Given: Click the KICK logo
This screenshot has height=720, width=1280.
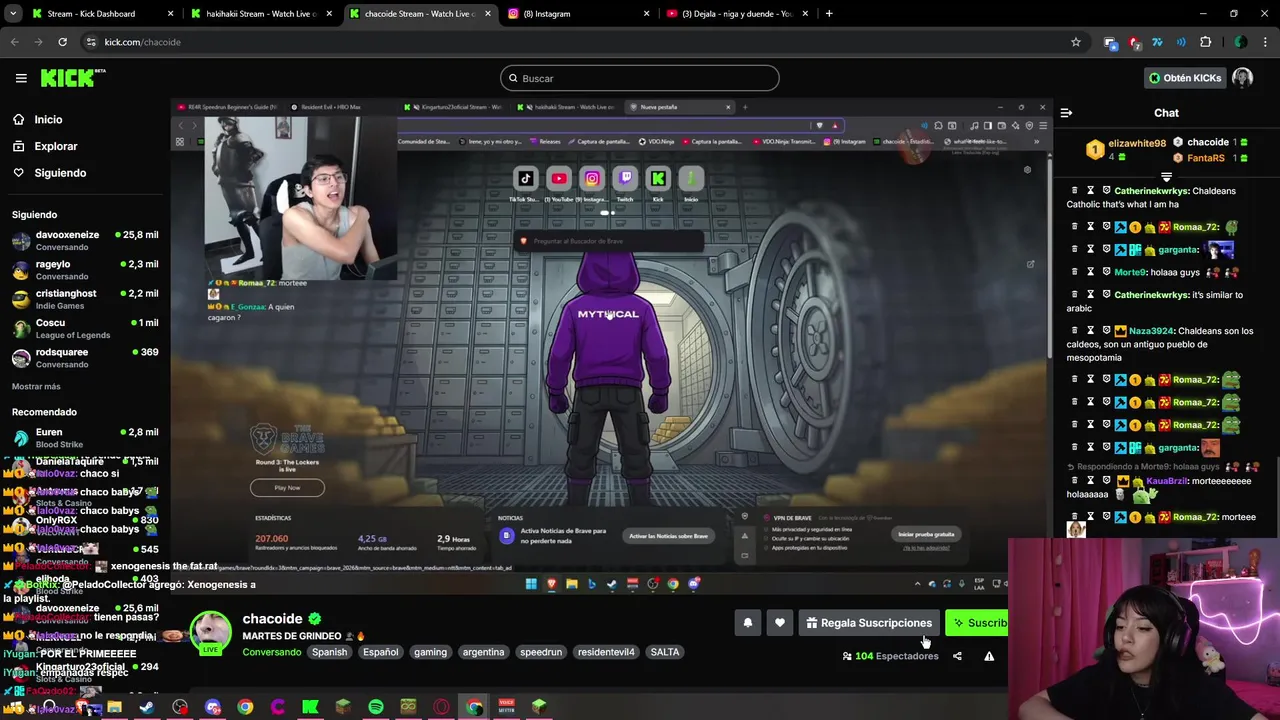Looking at the screenshot, I should tap(72, 78).
